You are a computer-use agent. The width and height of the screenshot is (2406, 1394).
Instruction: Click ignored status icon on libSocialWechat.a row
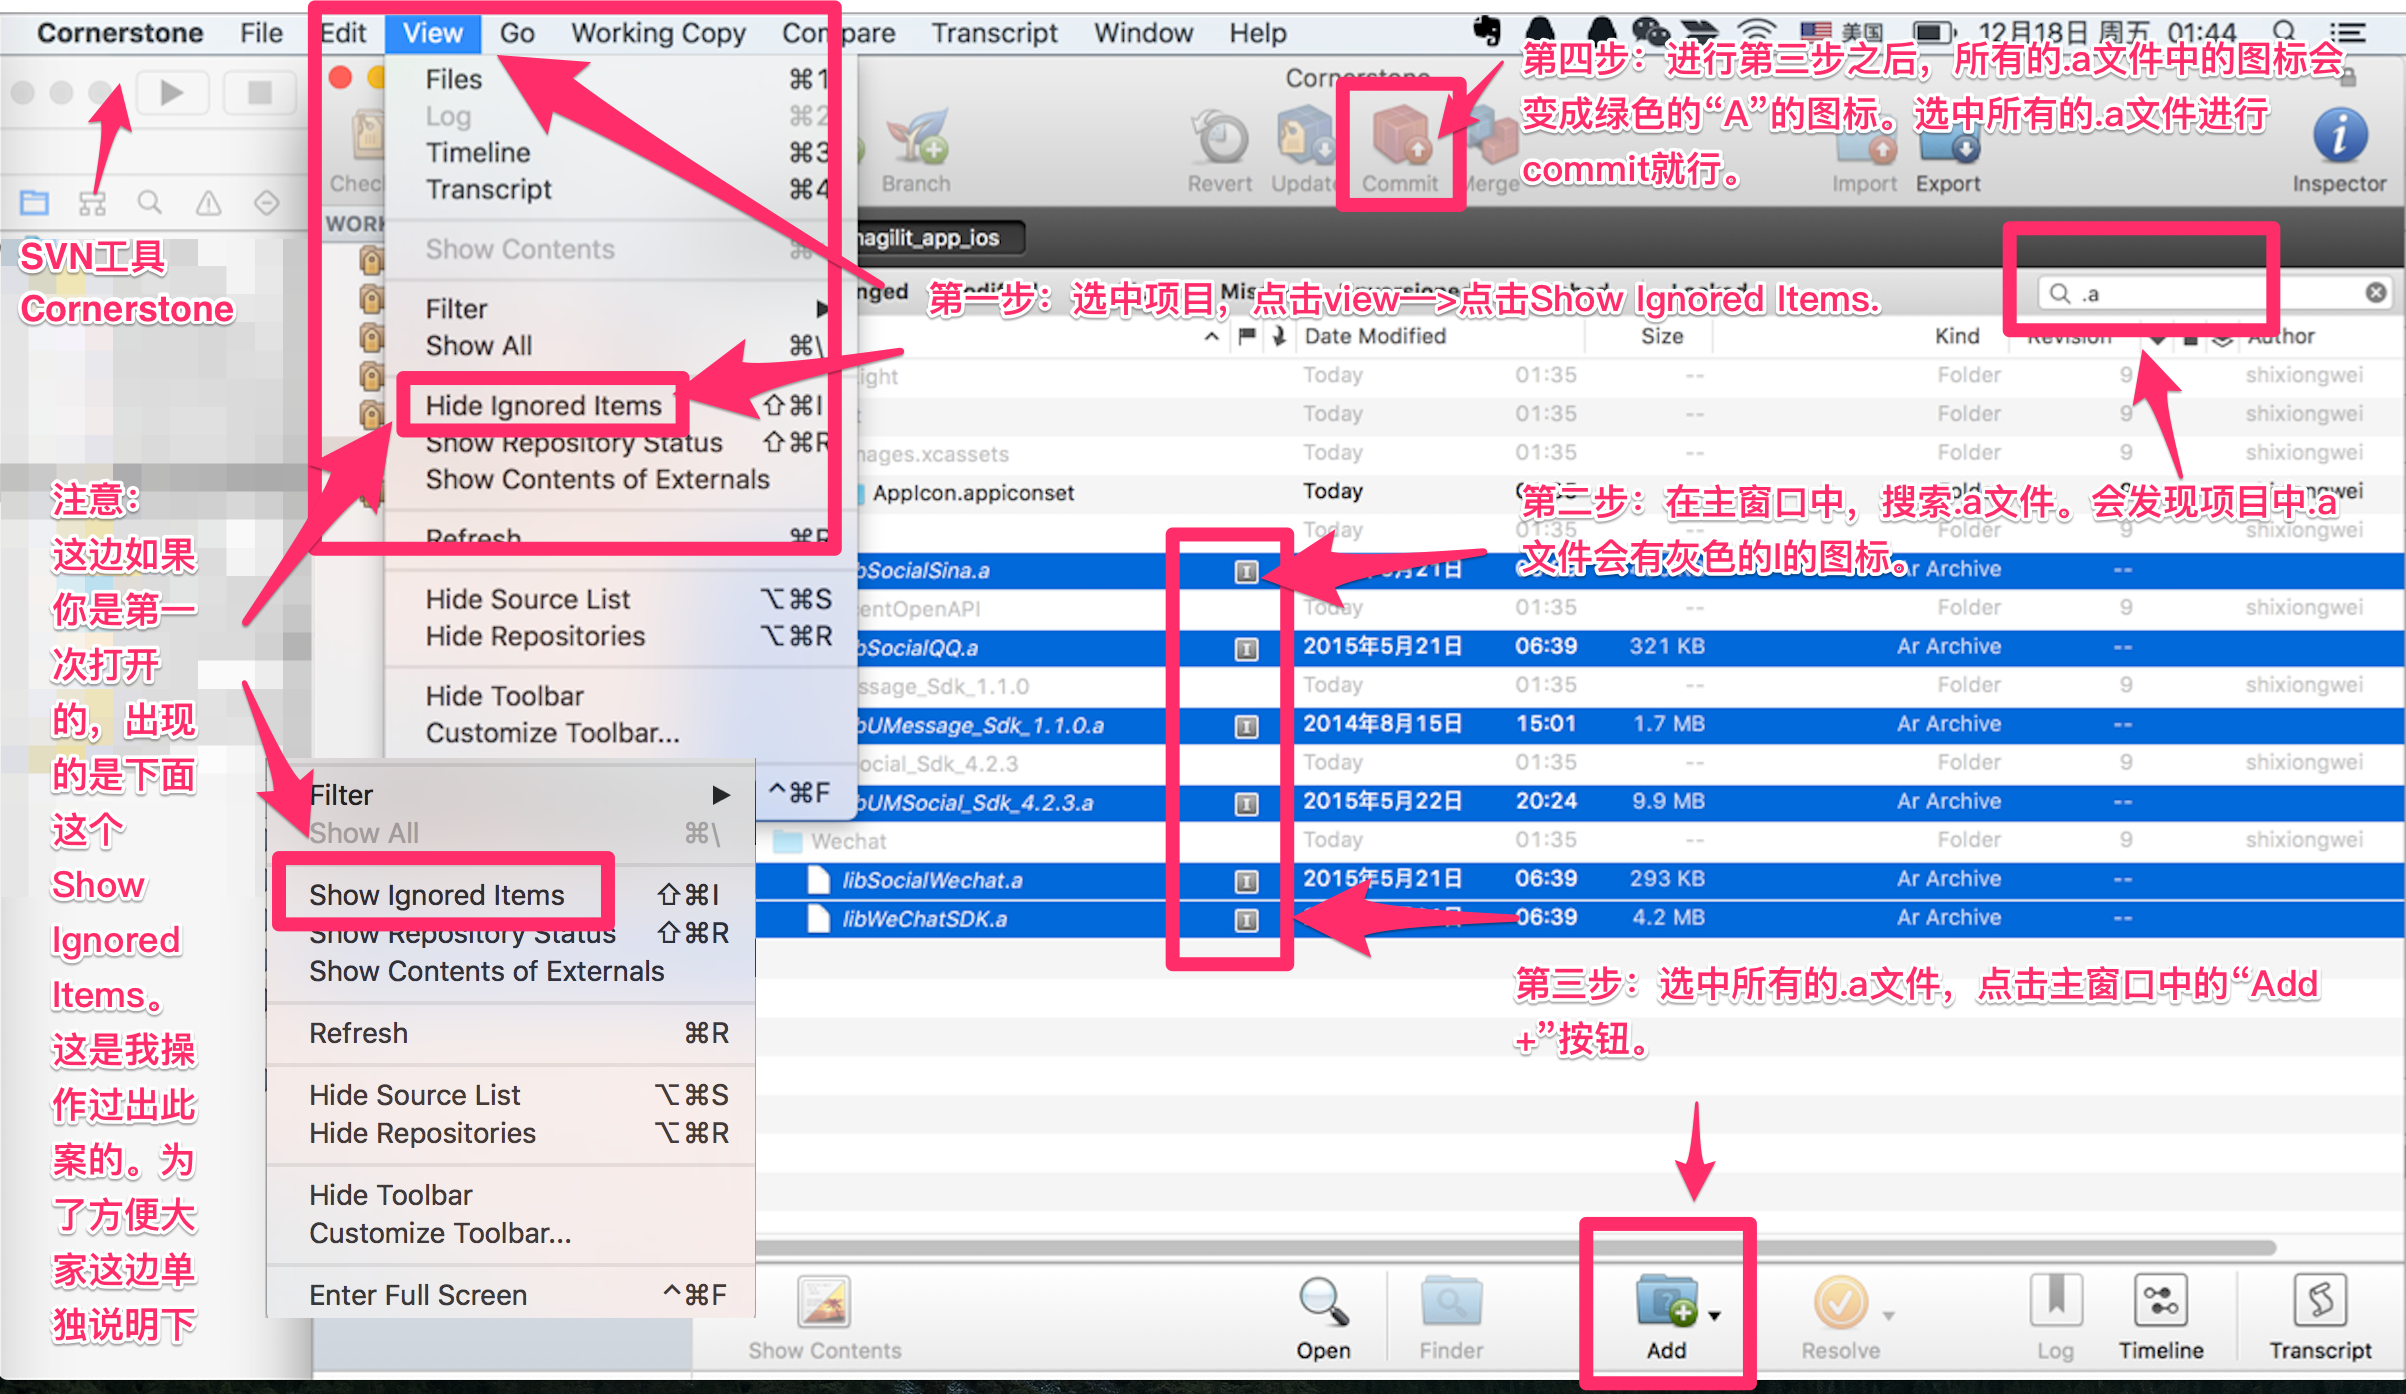(x=1246, y=881)
